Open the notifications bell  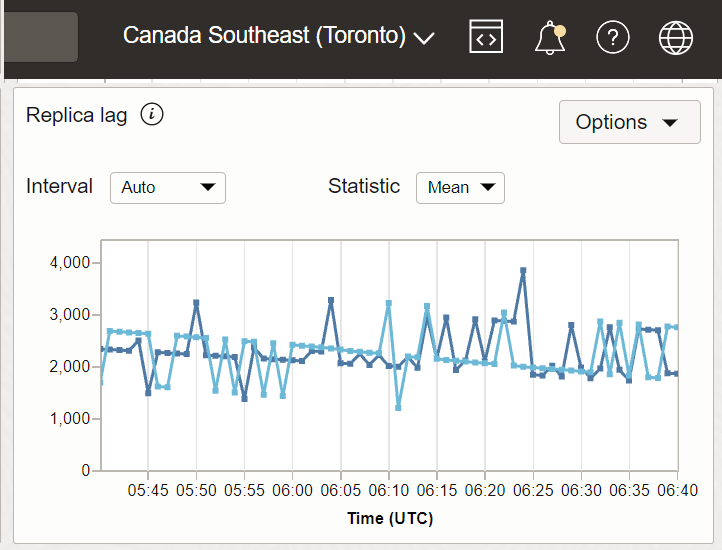click(x=549, y=37)
